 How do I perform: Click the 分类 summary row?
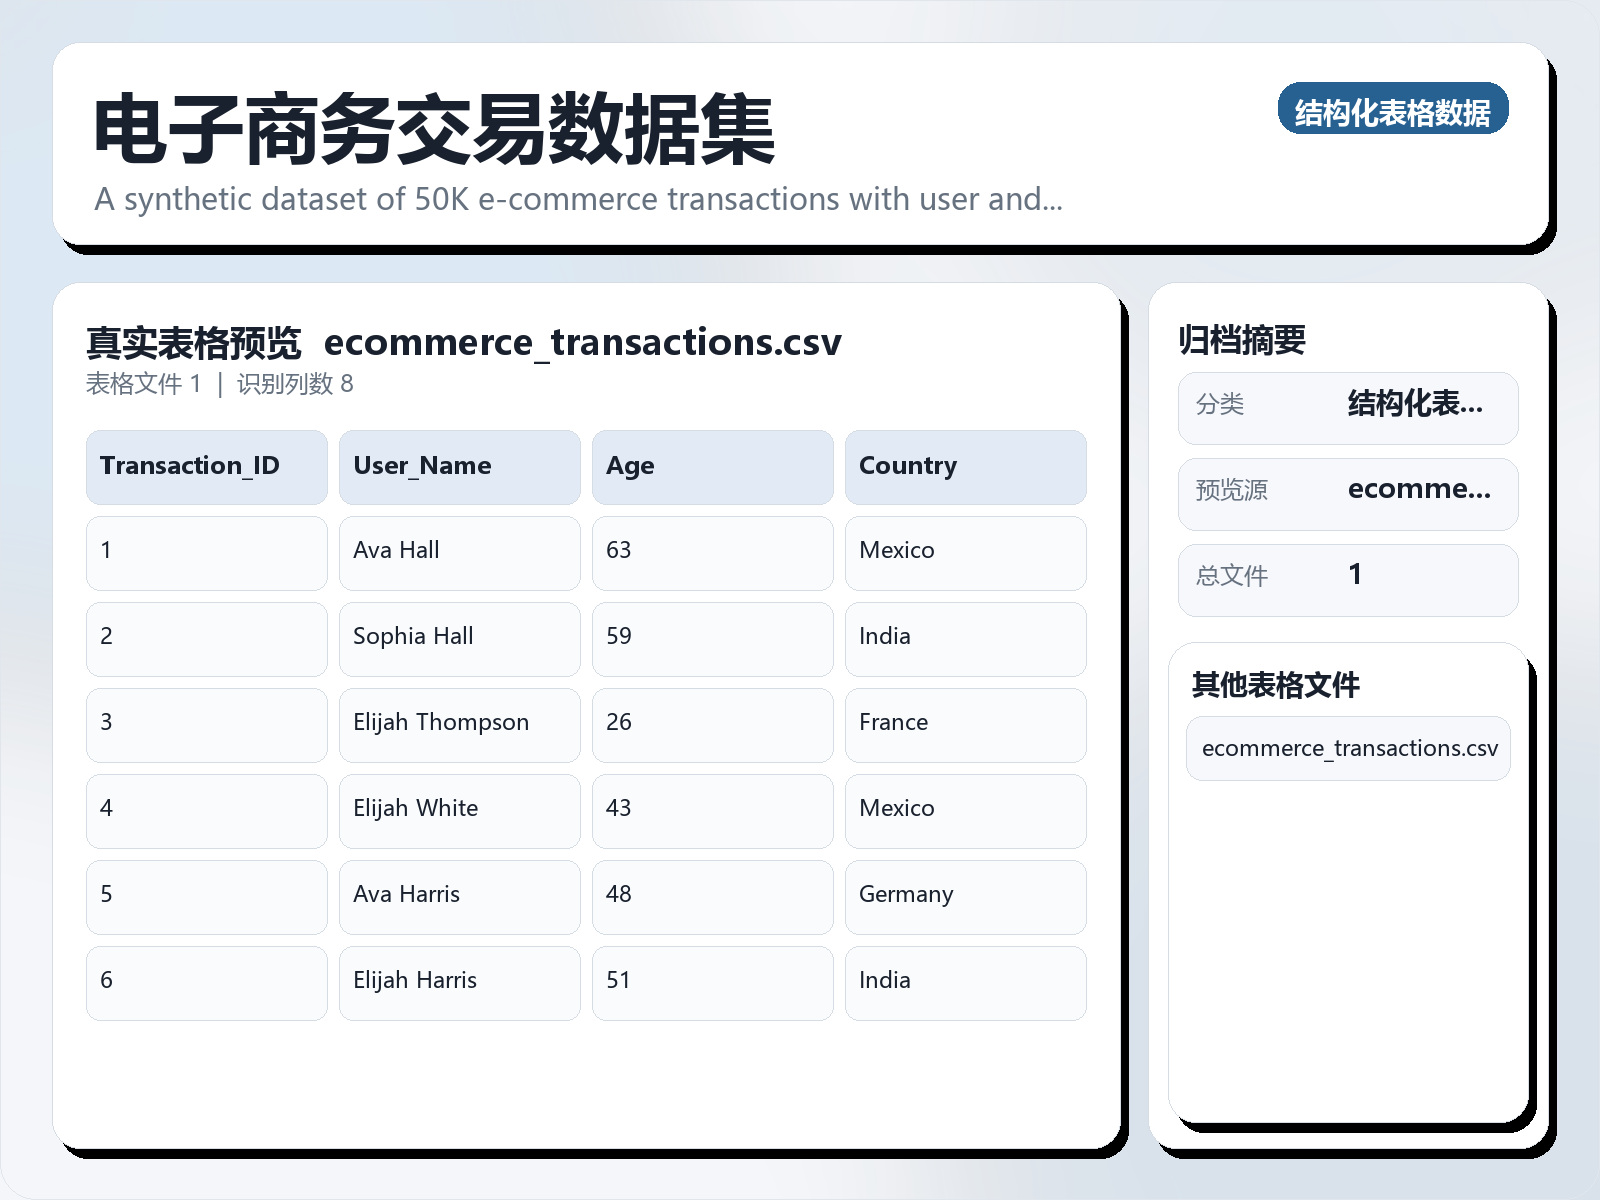[x=1347, y=408]
